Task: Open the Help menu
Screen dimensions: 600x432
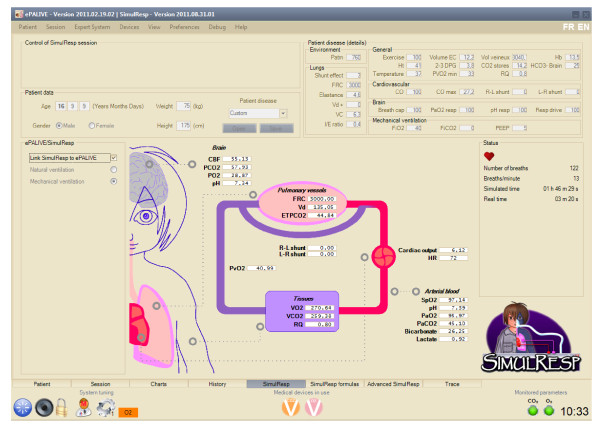Action: click(x=241, y=27)
